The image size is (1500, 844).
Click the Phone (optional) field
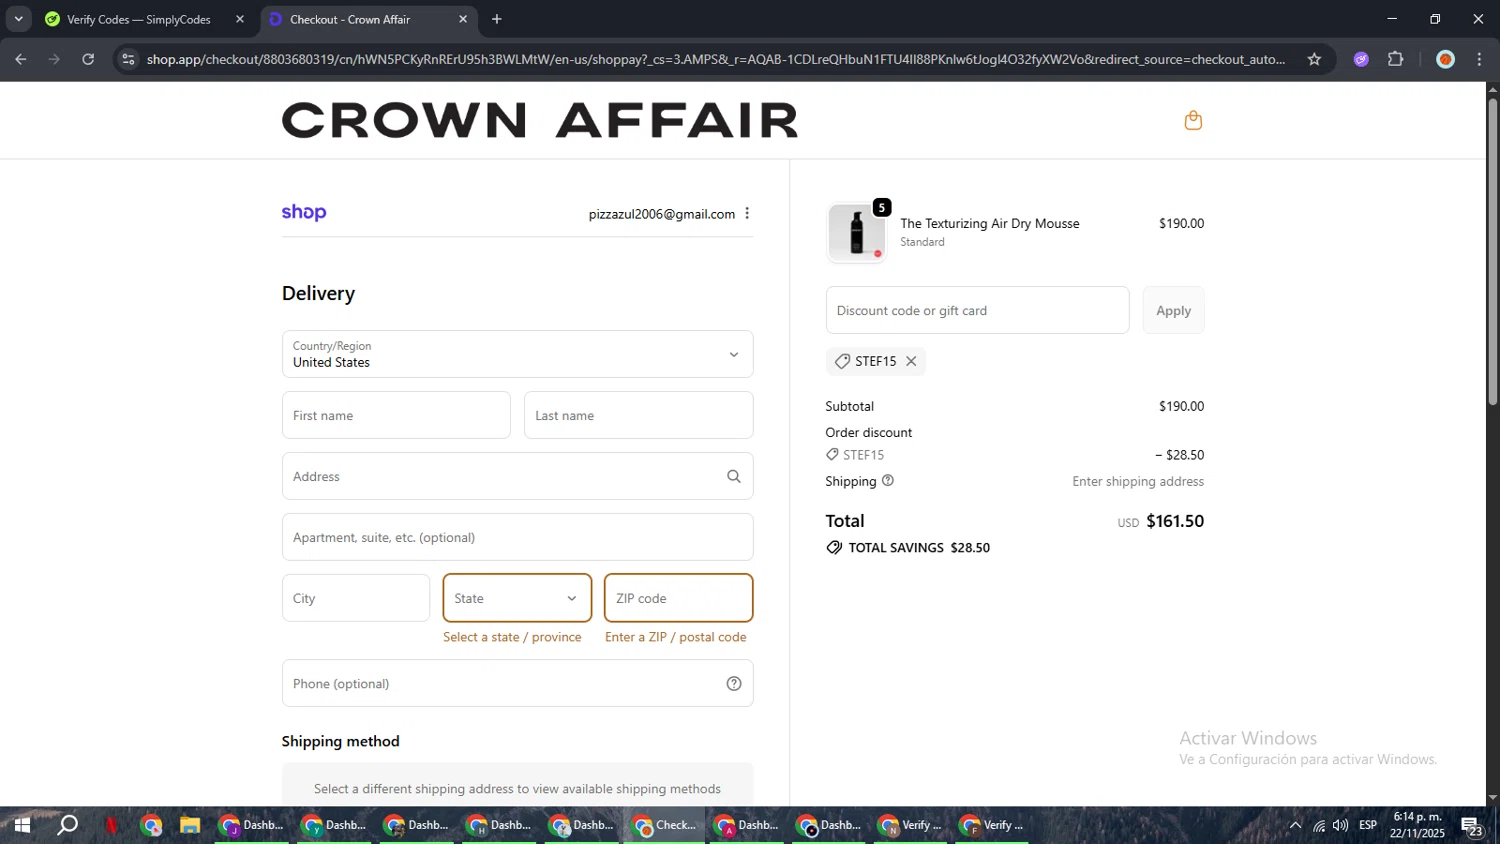517,684
